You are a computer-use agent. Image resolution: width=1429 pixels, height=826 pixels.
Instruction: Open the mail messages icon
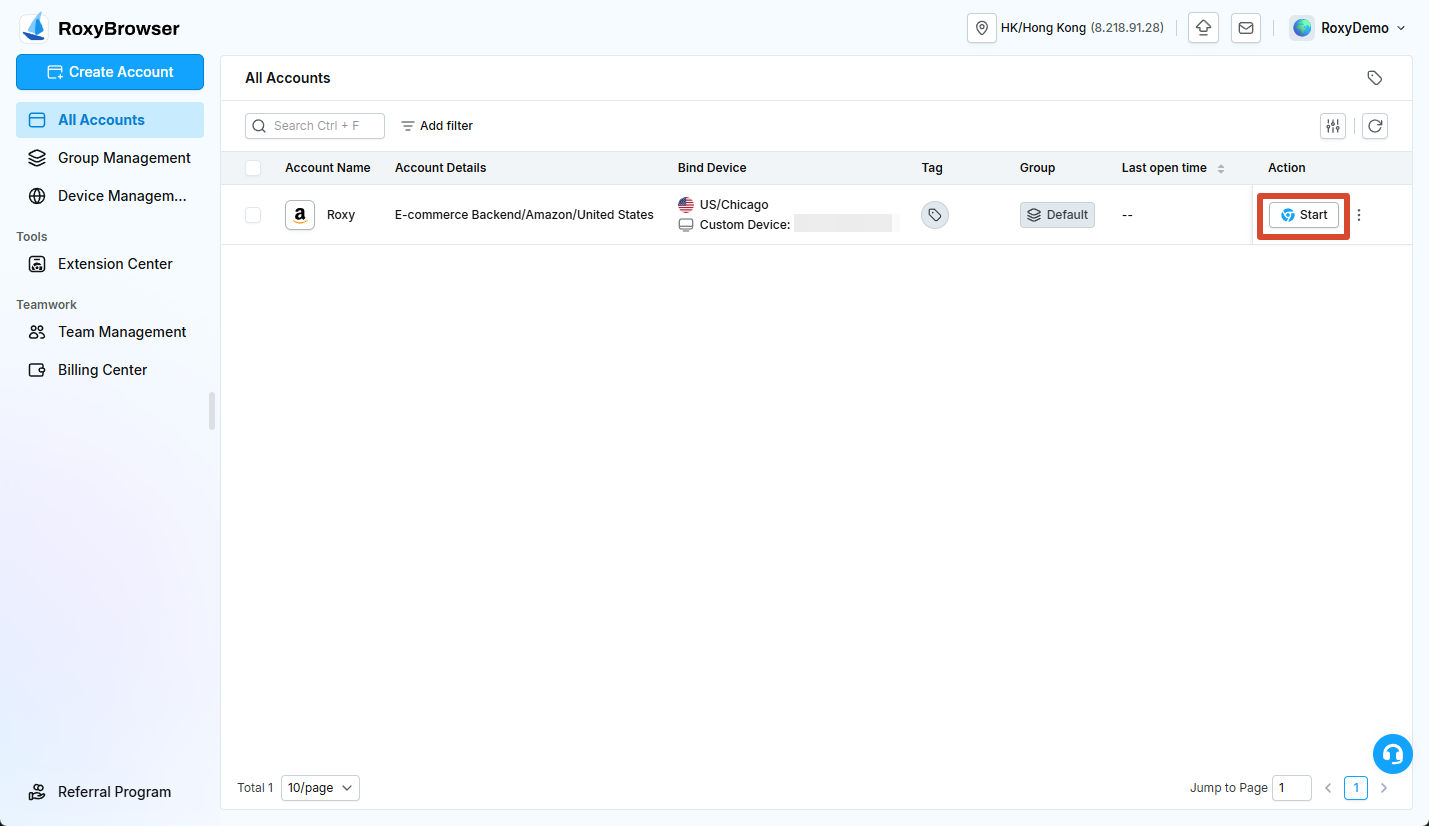(x=1246, y=28)
